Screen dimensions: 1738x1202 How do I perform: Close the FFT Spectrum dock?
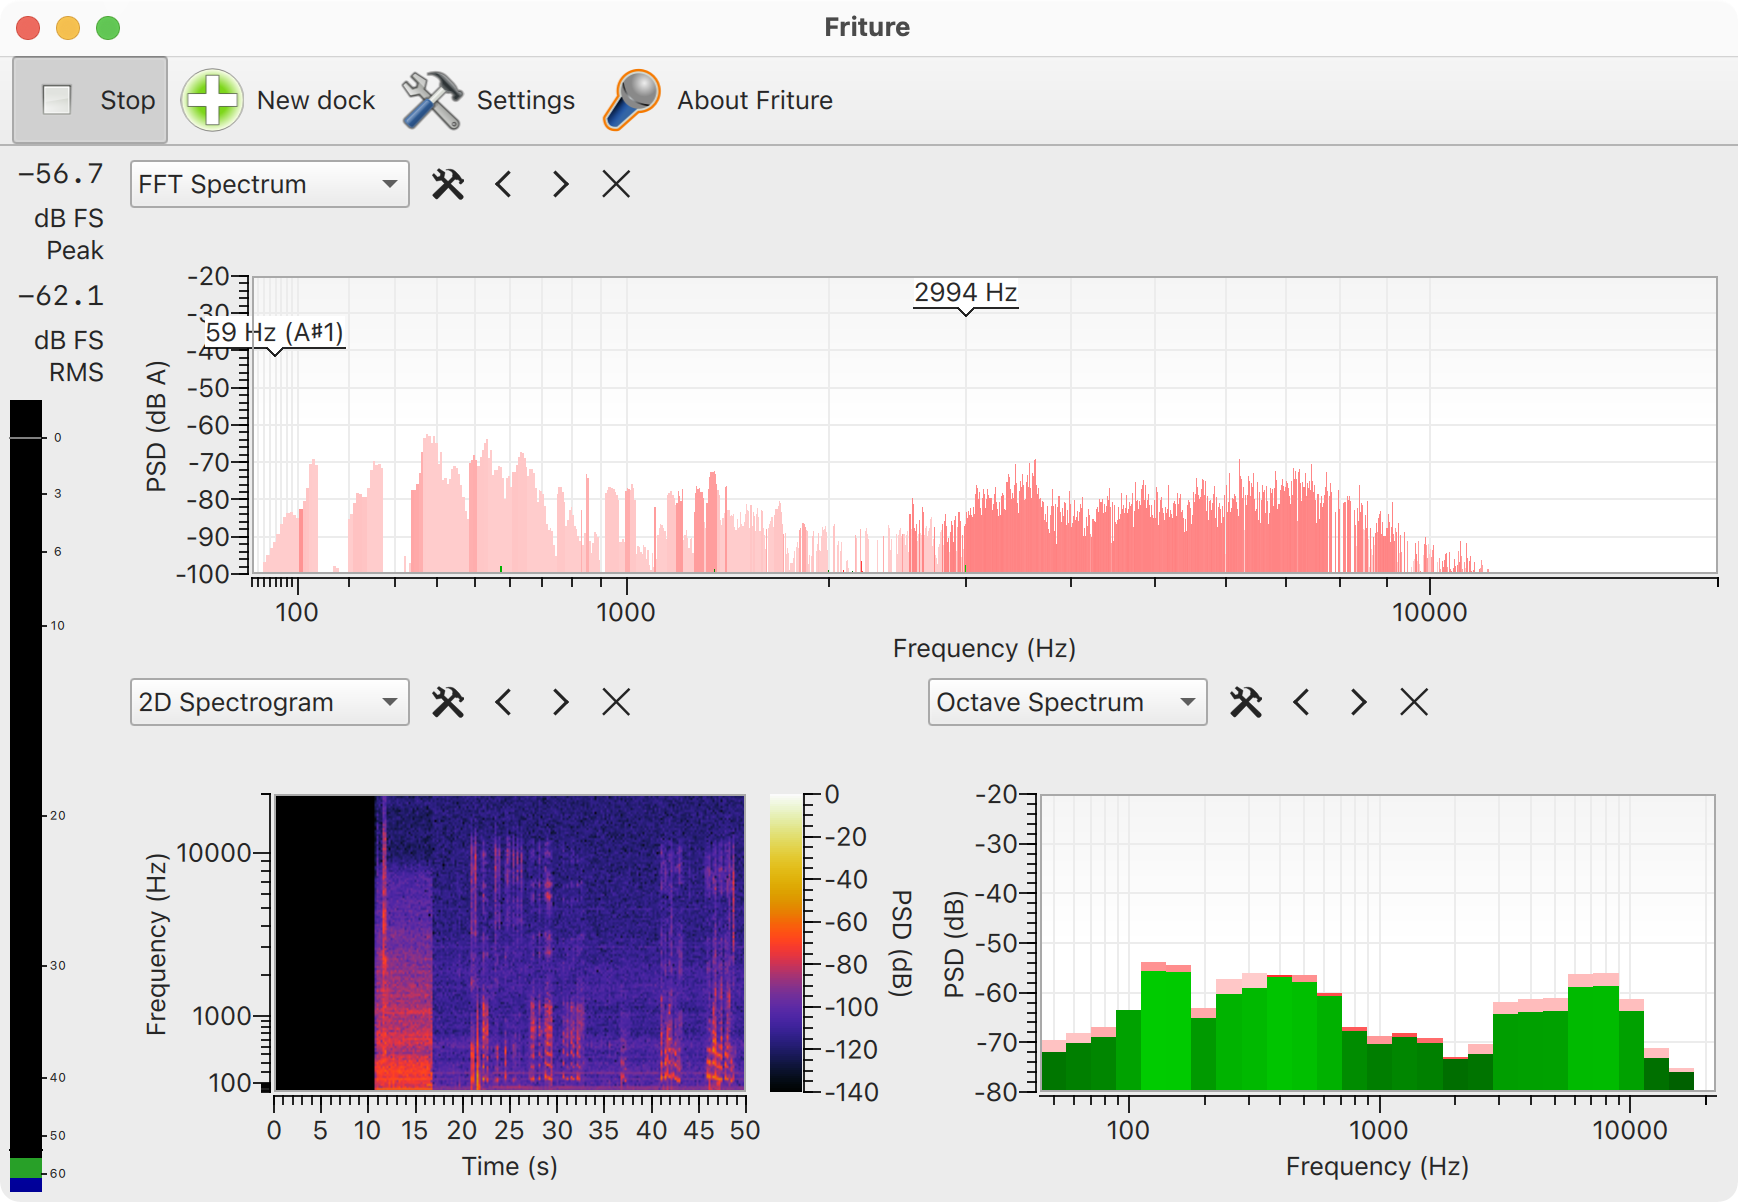click(x=616, y=184)
